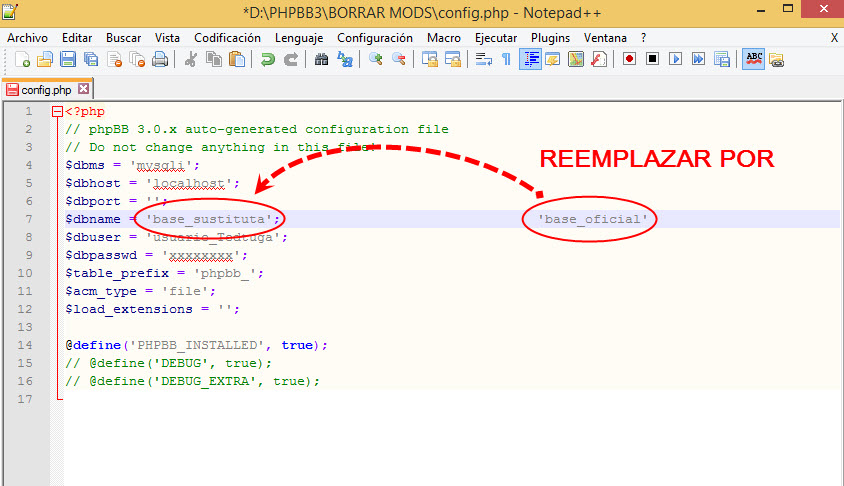Click in line 7 containing $dbname

tap(400, 219)
